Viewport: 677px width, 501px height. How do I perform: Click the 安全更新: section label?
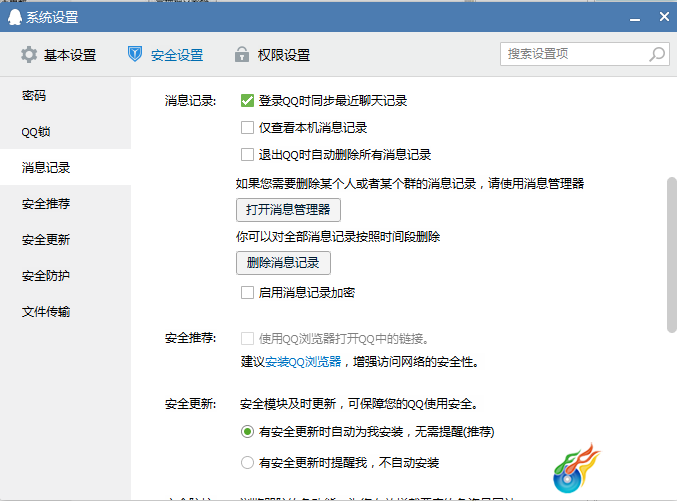click(190, 404)
